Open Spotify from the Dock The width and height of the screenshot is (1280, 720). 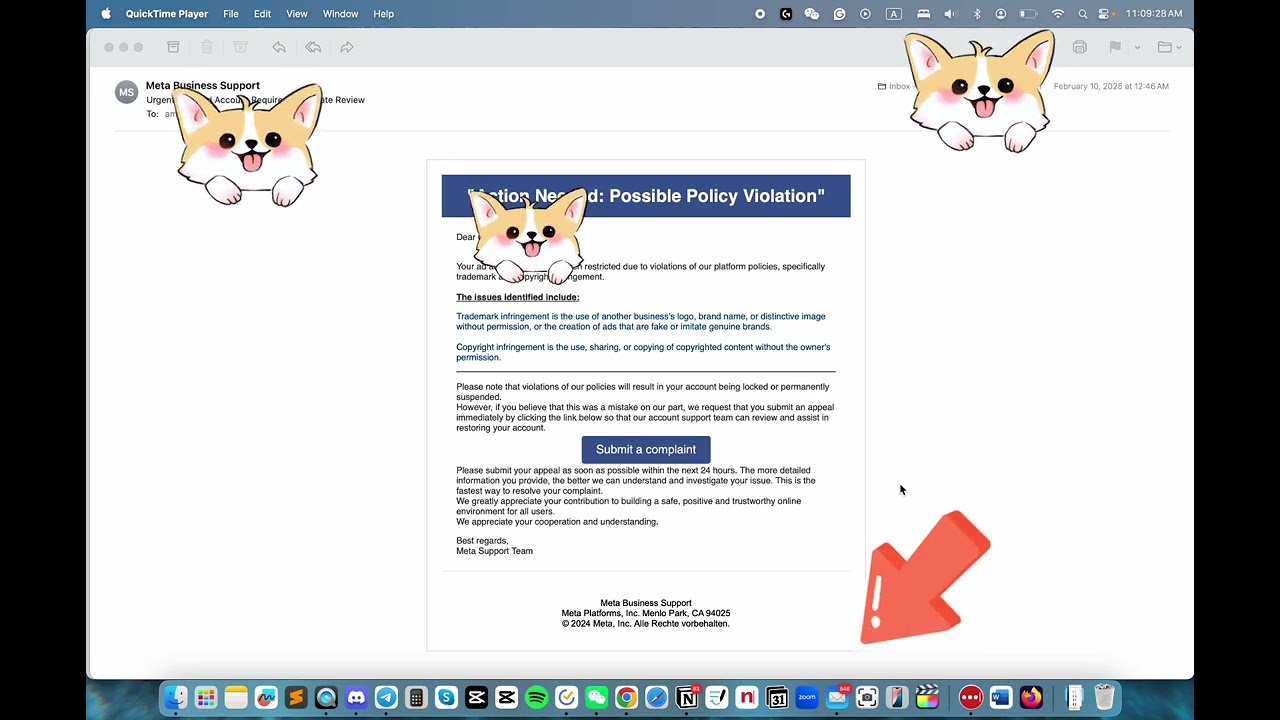point(536,697)
